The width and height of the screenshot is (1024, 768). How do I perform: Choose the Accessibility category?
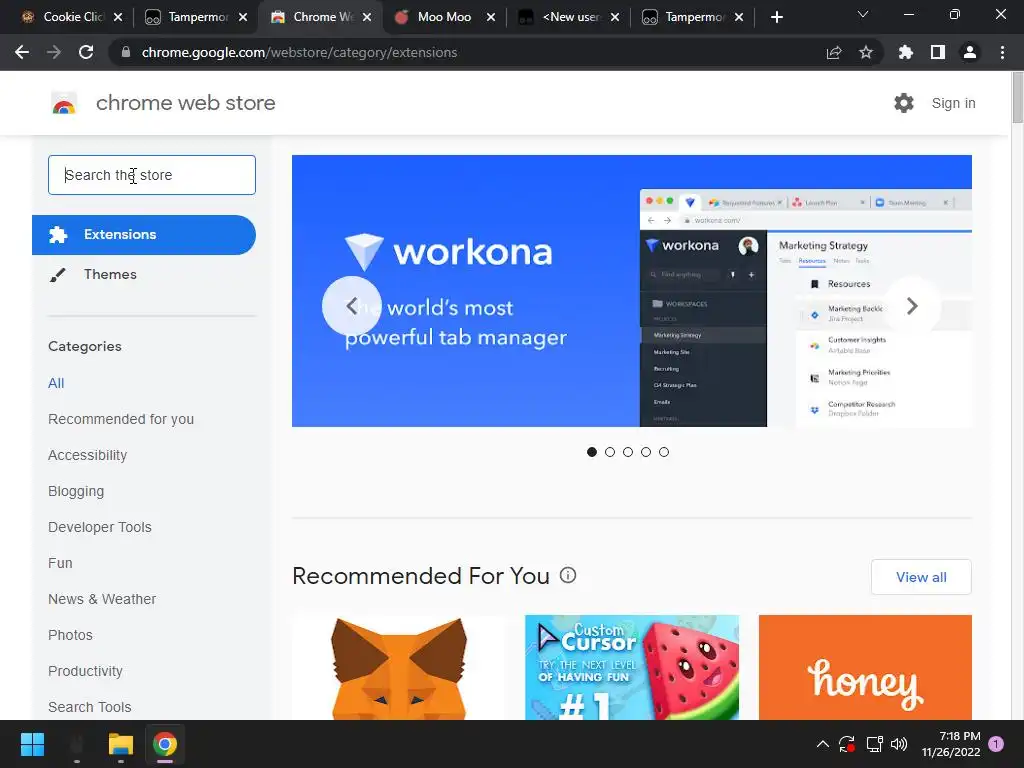(x=88, y=455)
